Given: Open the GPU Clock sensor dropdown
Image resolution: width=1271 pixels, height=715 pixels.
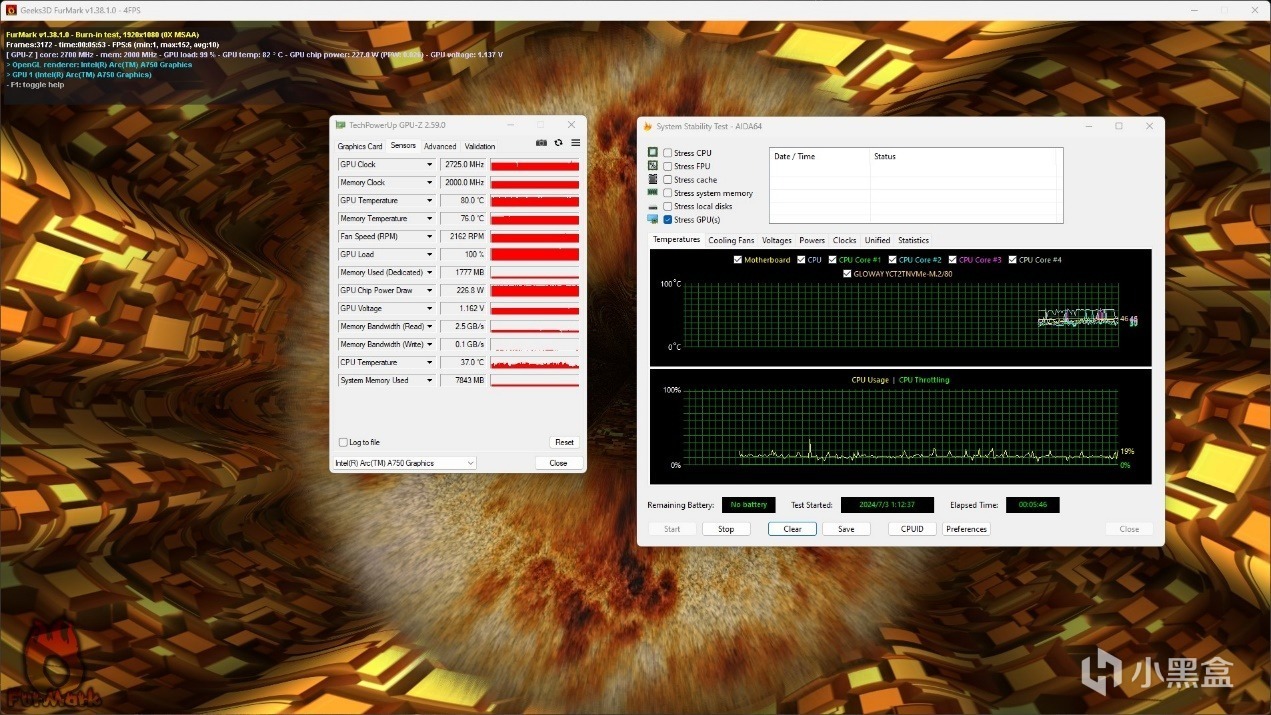Looking at the screenshot, I should (430, 165).
